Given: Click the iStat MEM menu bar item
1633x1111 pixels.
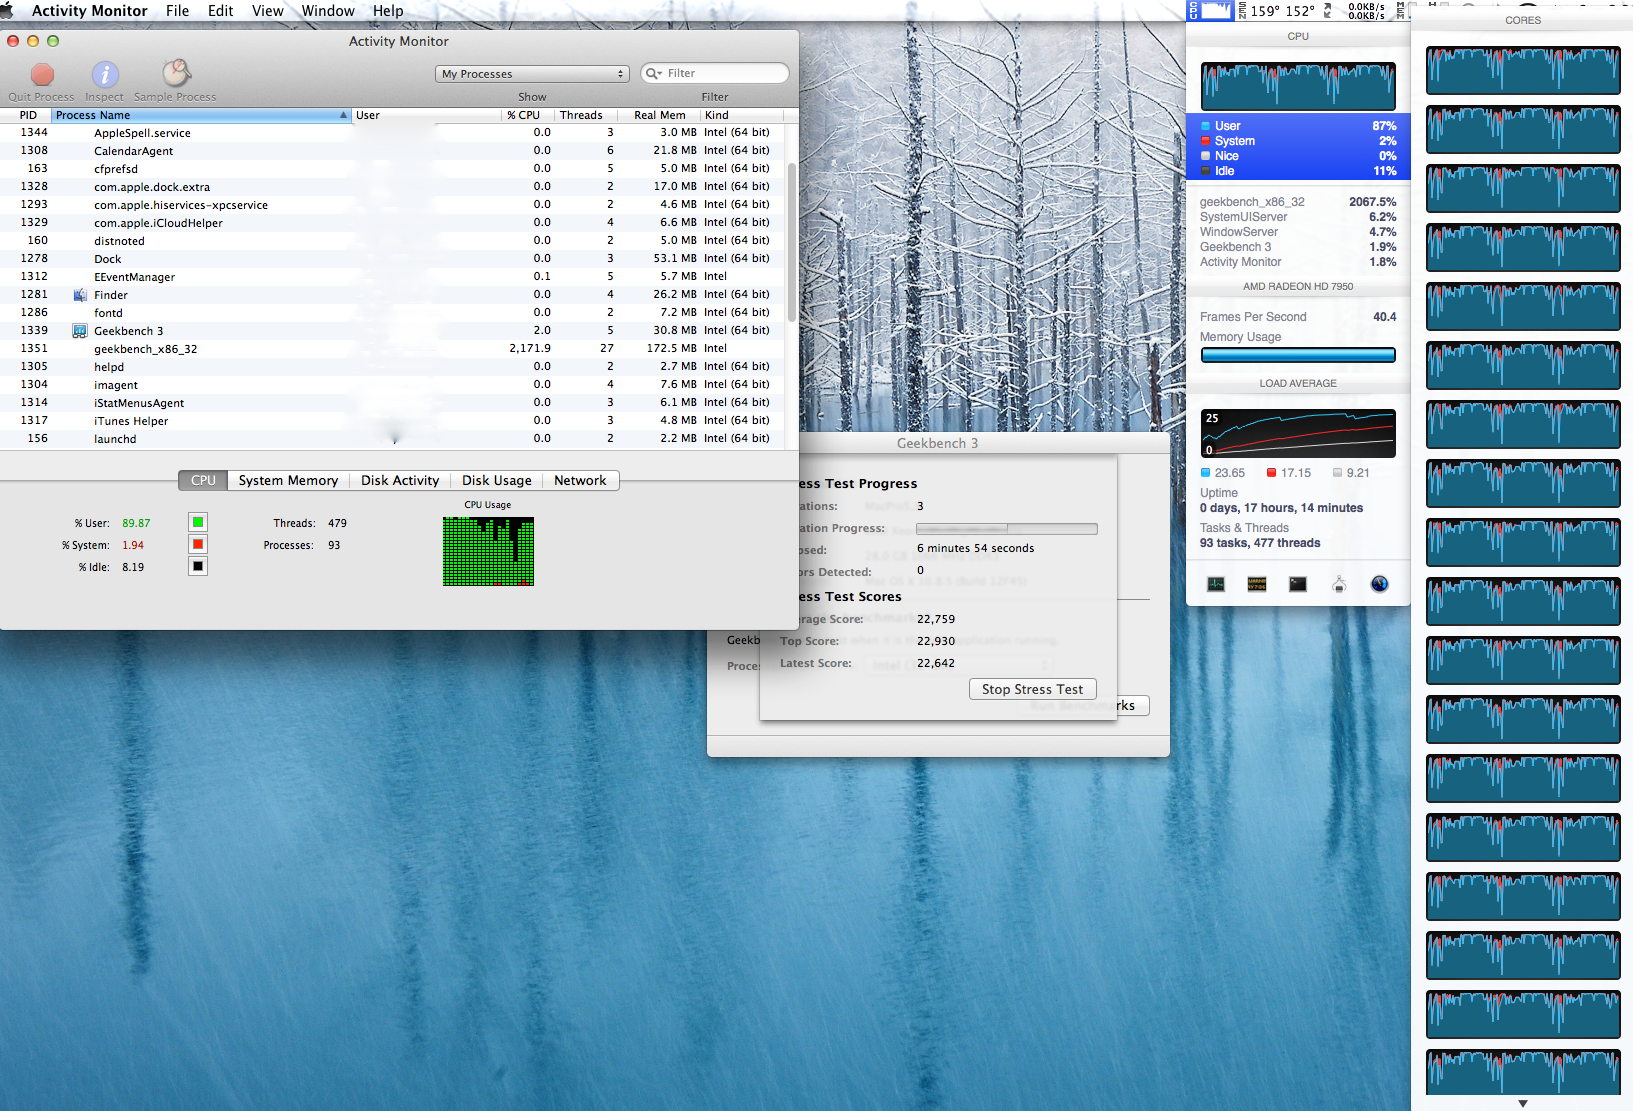Looking at the screenshot, I should coord(1401,11).
